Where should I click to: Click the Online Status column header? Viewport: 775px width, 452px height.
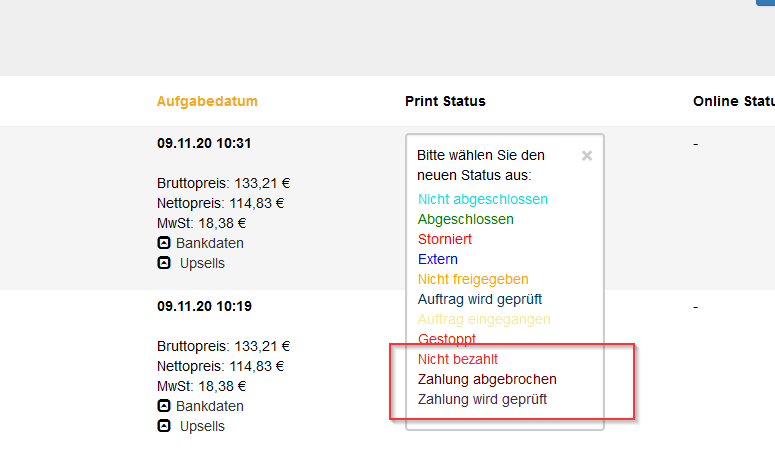pyautogui.click(x=733, y=101)
